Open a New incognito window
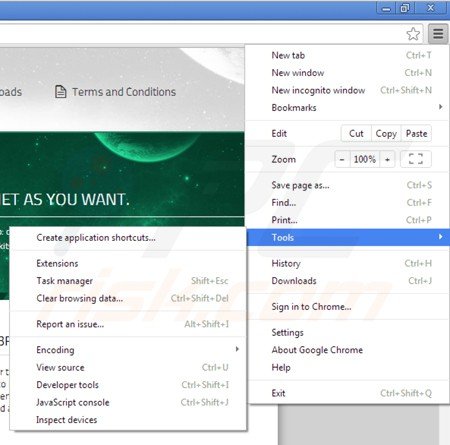Screen dimensions: 450x445 [348, 90]
